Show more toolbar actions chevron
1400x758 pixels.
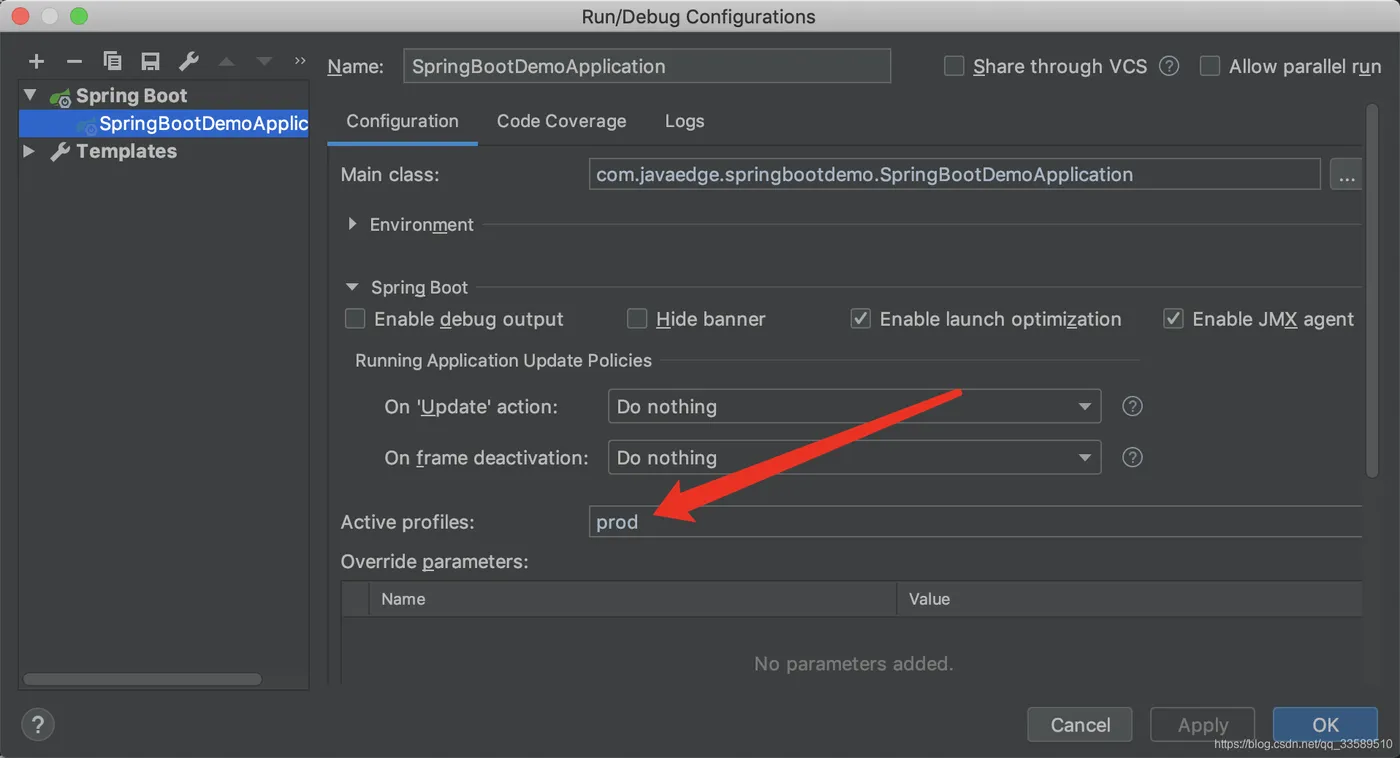tap(300, 61)
